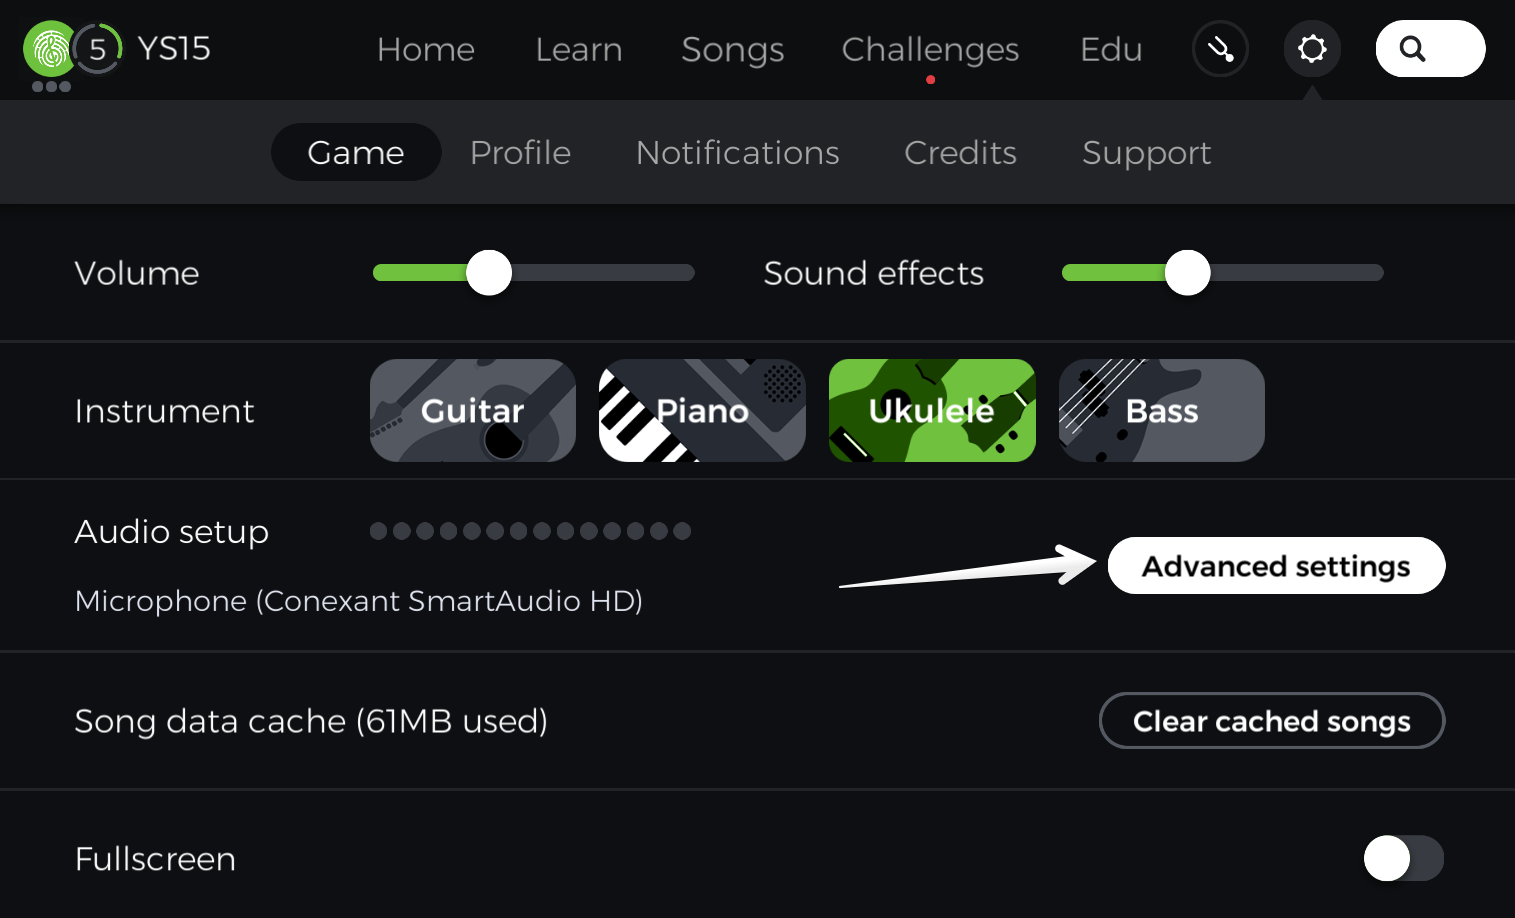Click the green fingerprint profile avatar
Image resolution: width=1515 pixels, height=918 pixels.
50,49
